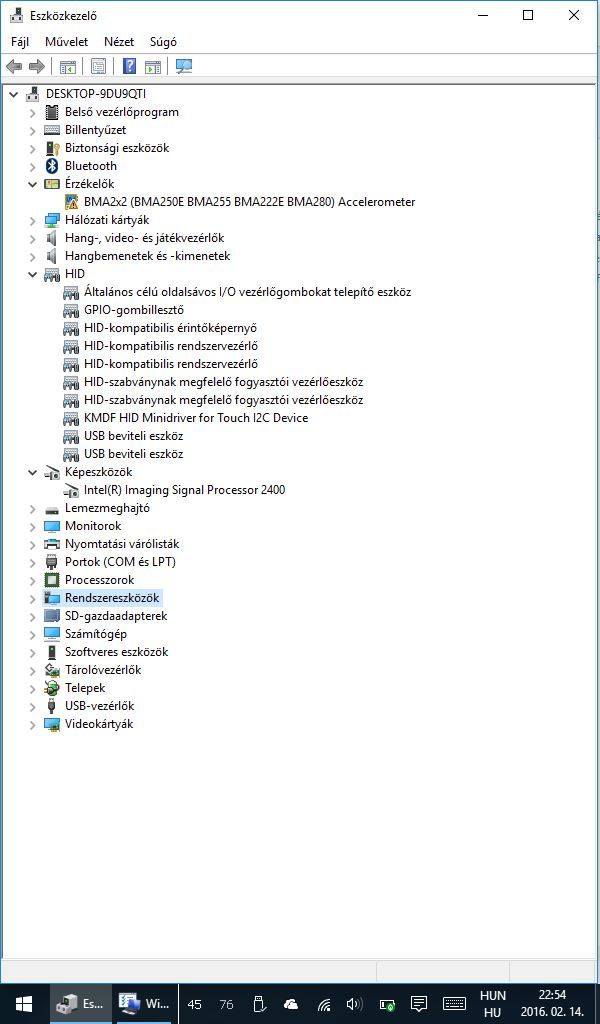Click the Biztonsági eszközök key icon

click(52, 148)
